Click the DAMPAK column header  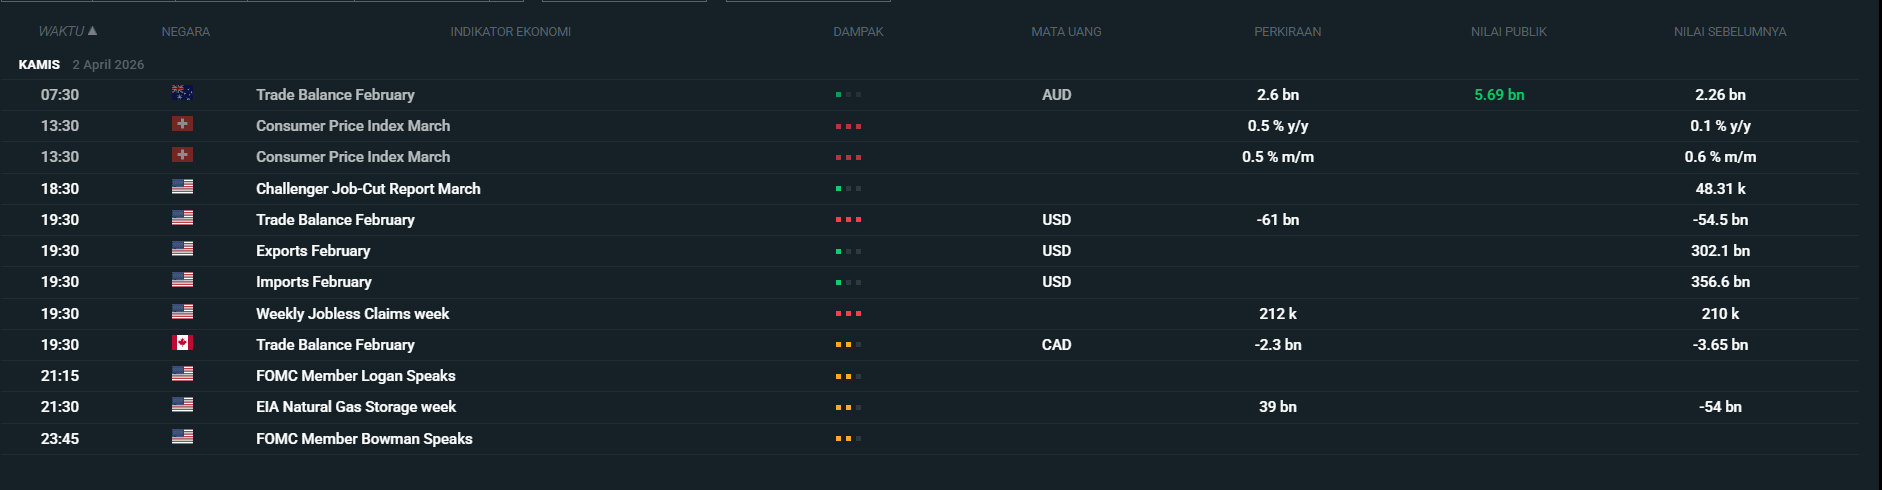point(858,32)
